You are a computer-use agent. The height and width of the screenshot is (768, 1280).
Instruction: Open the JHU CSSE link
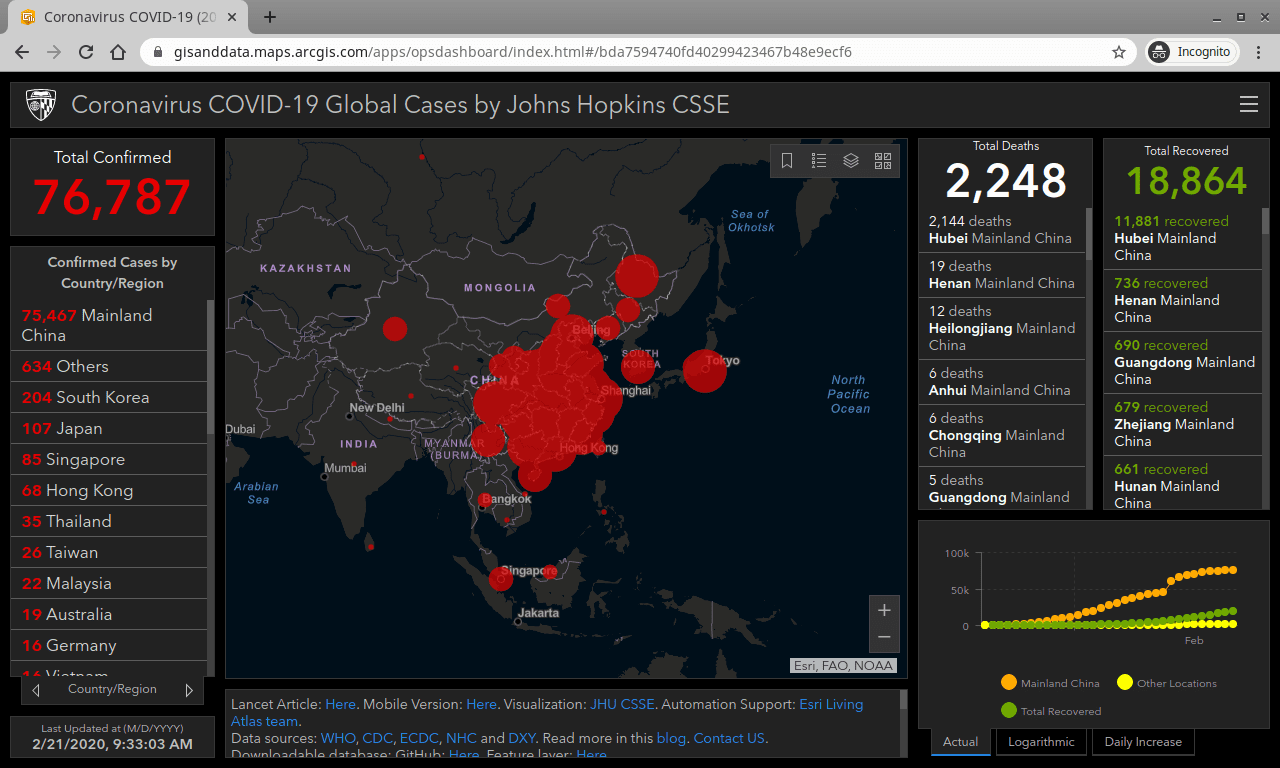click(x=622, y=704)
